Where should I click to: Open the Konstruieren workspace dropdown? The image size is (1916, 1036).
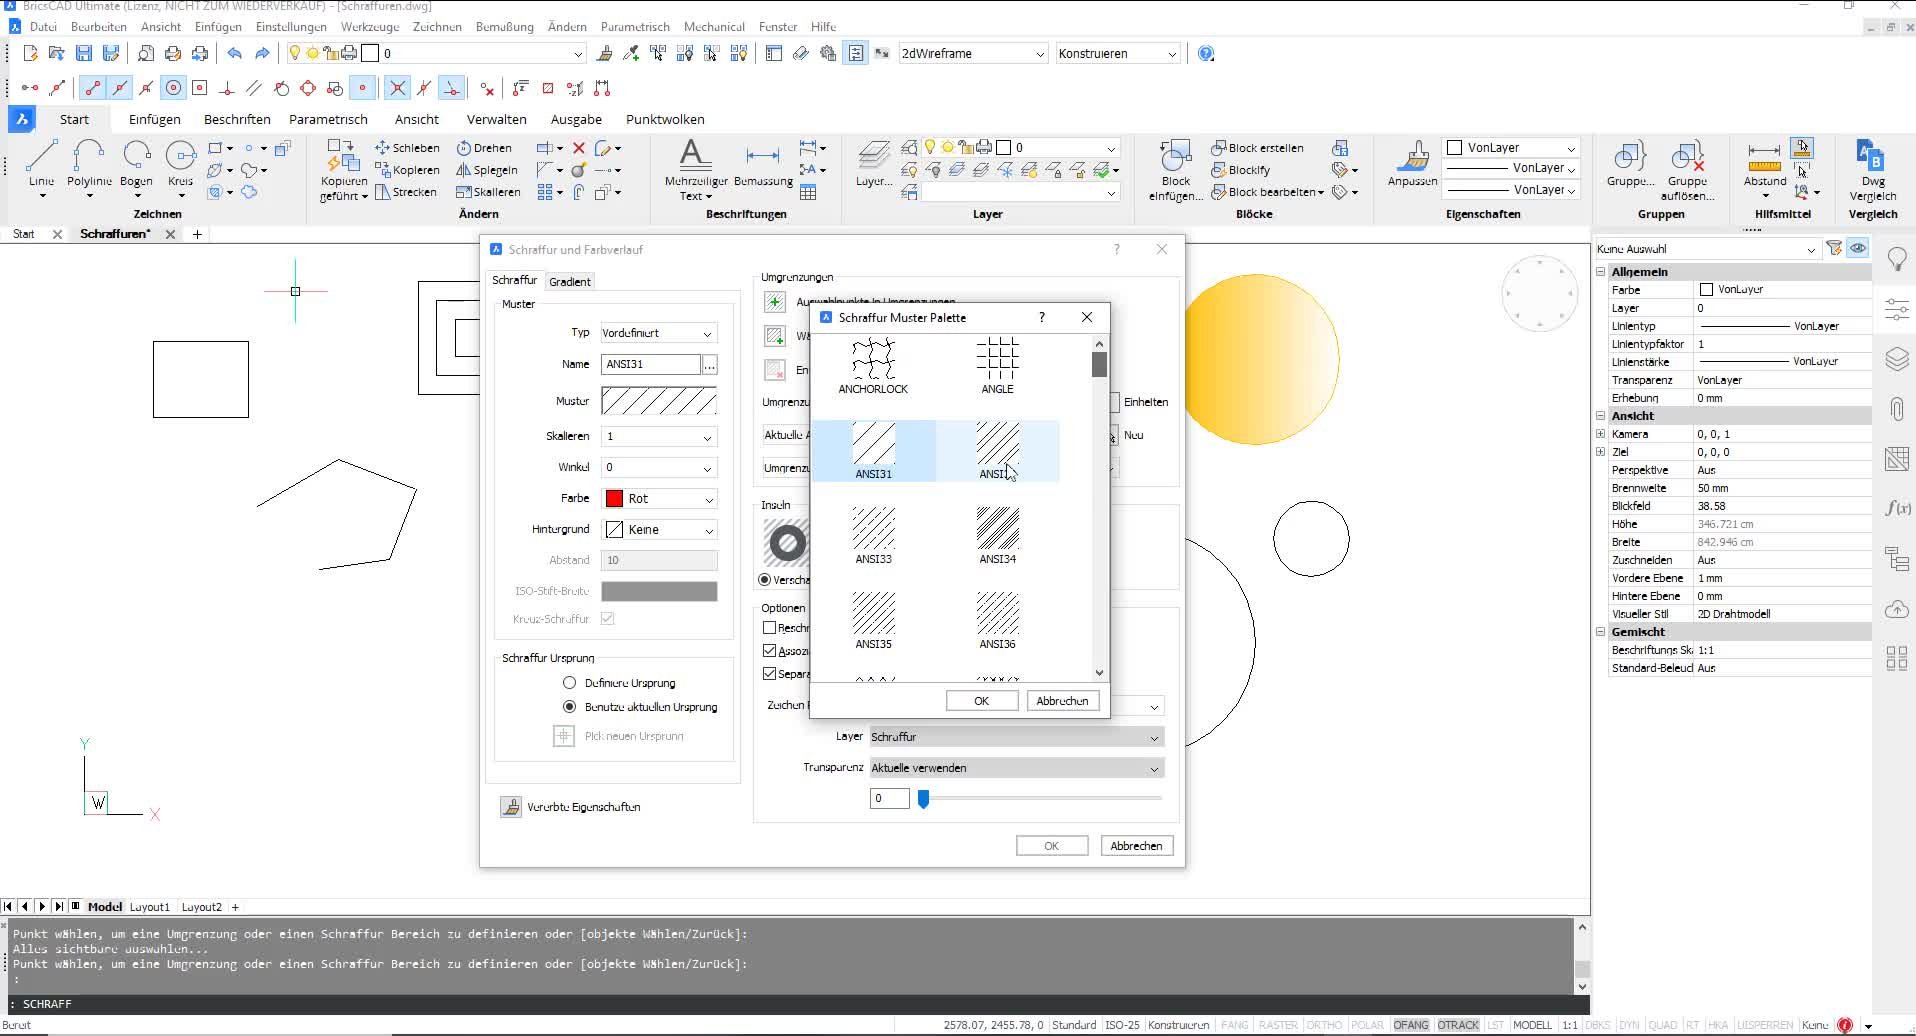tap(1118, 53)
